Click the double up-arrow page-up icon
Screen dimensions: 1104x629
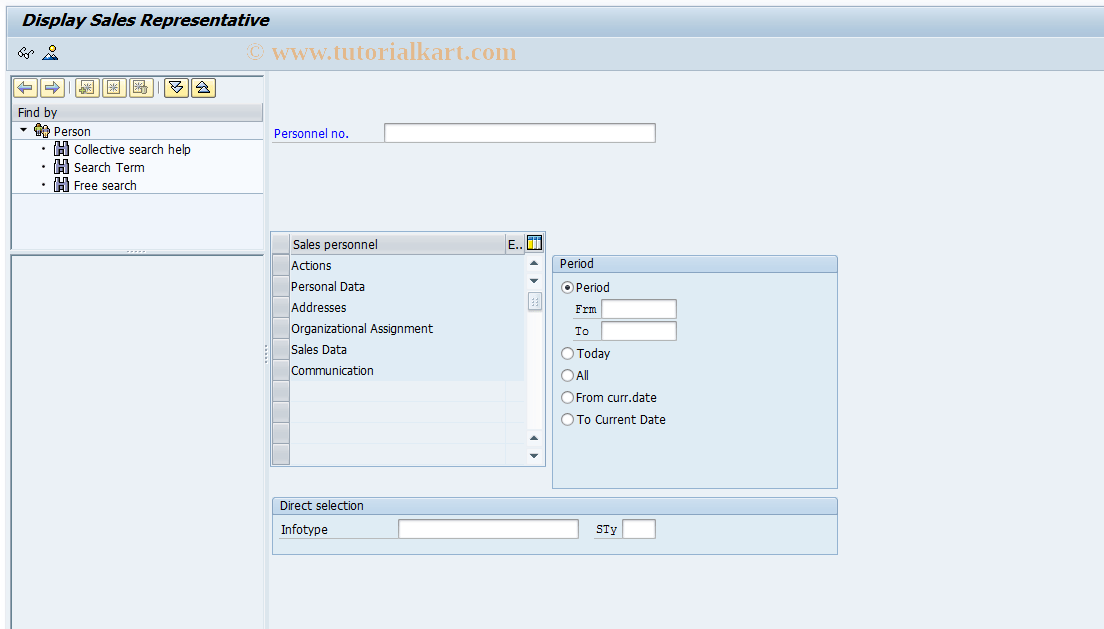pos(202,88)
